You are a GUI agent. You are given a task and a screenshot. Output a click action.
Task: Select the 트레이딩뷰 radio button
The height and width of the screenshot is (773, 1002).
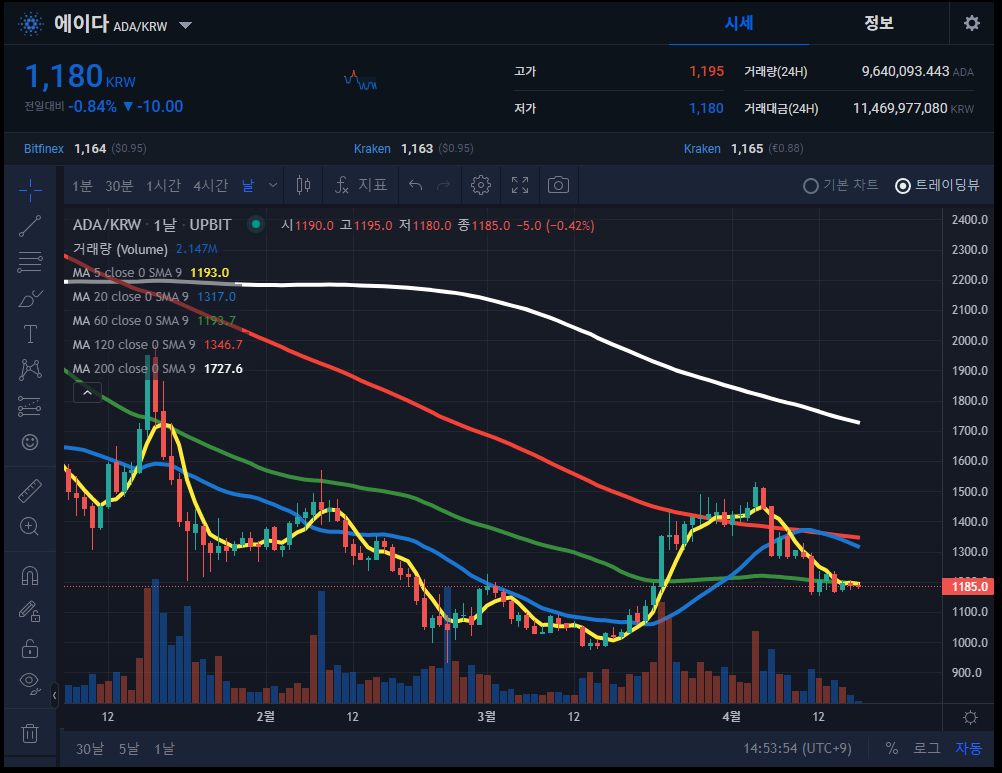[x=903, y=186]
